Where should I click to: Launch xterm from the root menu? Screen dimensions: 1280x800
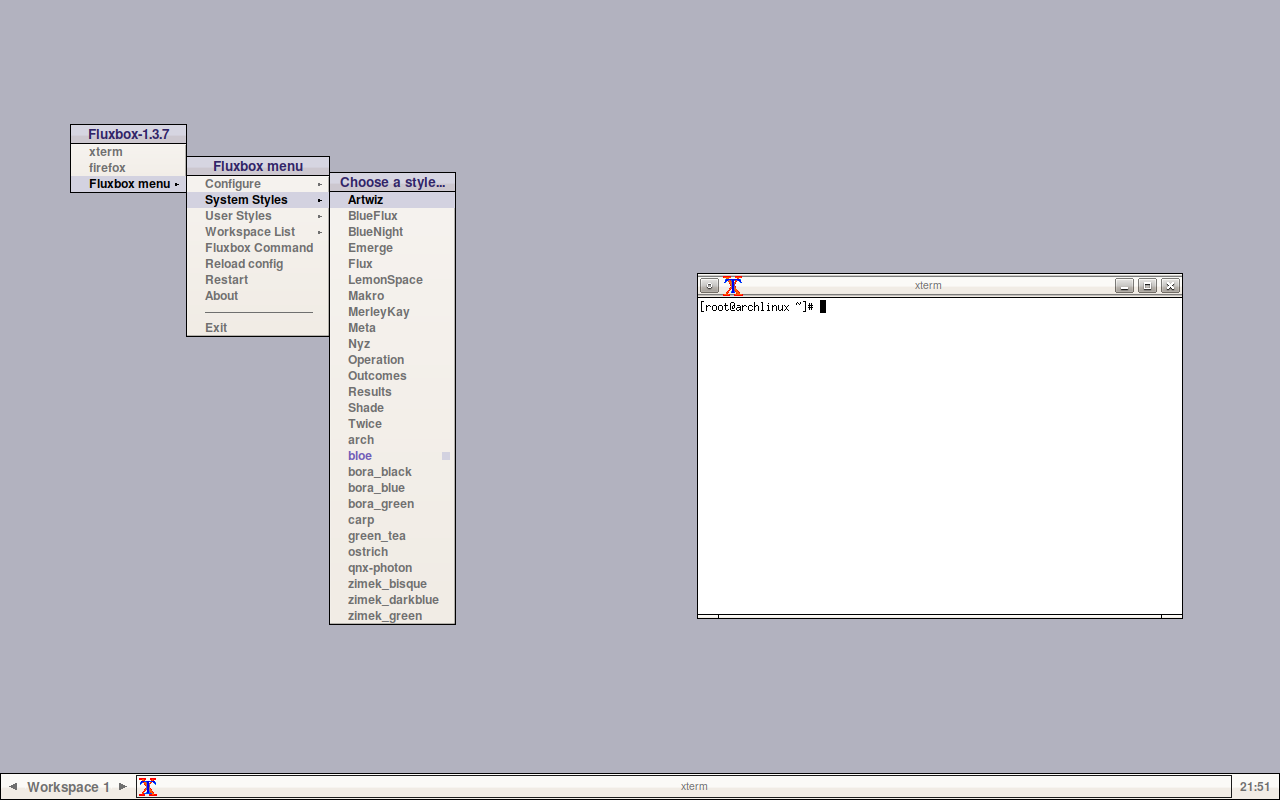[128, 152]
